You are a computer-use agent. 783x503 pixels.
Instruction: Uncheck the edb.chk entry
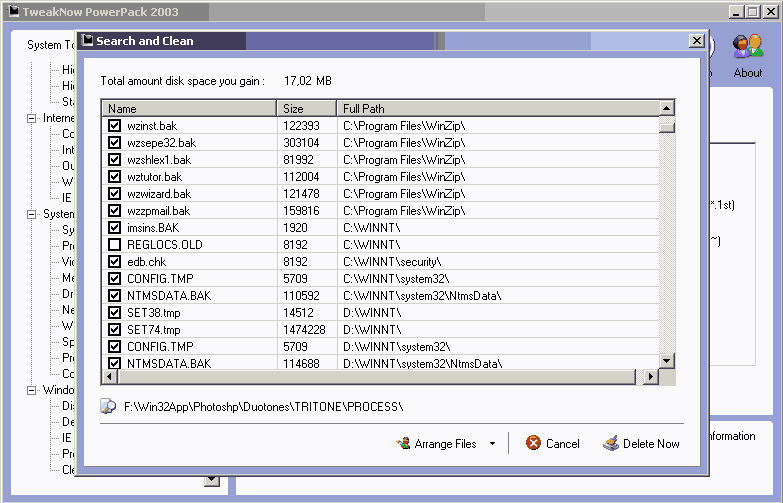pyautogui.click(x=114, y=262)
